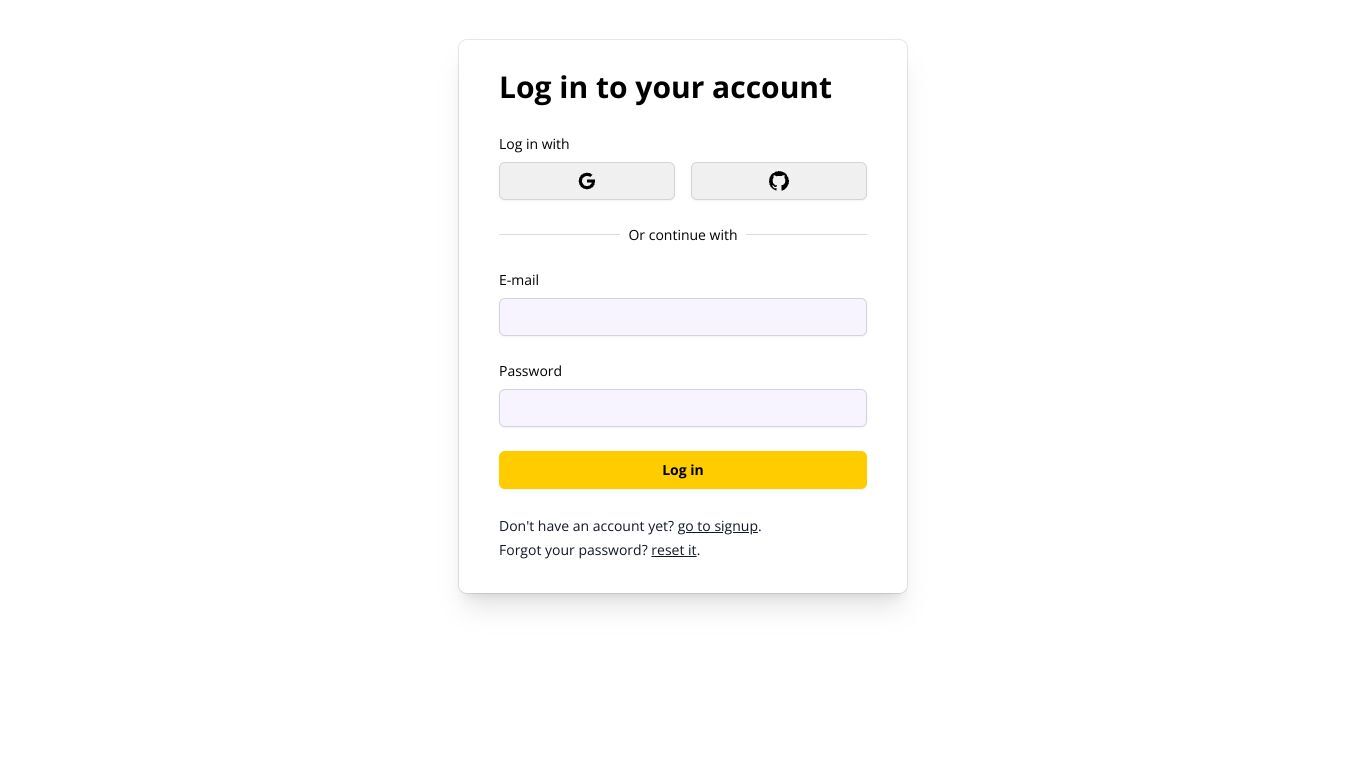This screenshot has width=1366, height=768.
Task: Submit the login form
Action: (x=683, y=470)
